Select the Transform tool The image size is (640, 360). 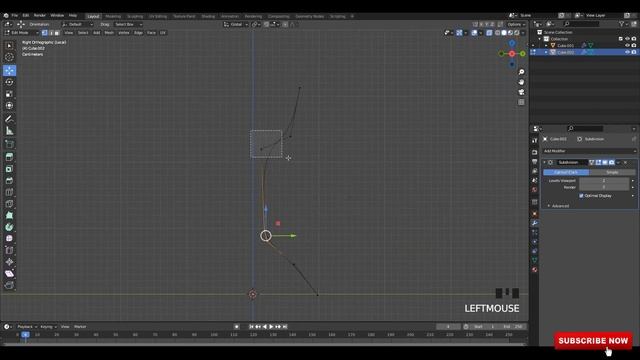coord(9,106)
